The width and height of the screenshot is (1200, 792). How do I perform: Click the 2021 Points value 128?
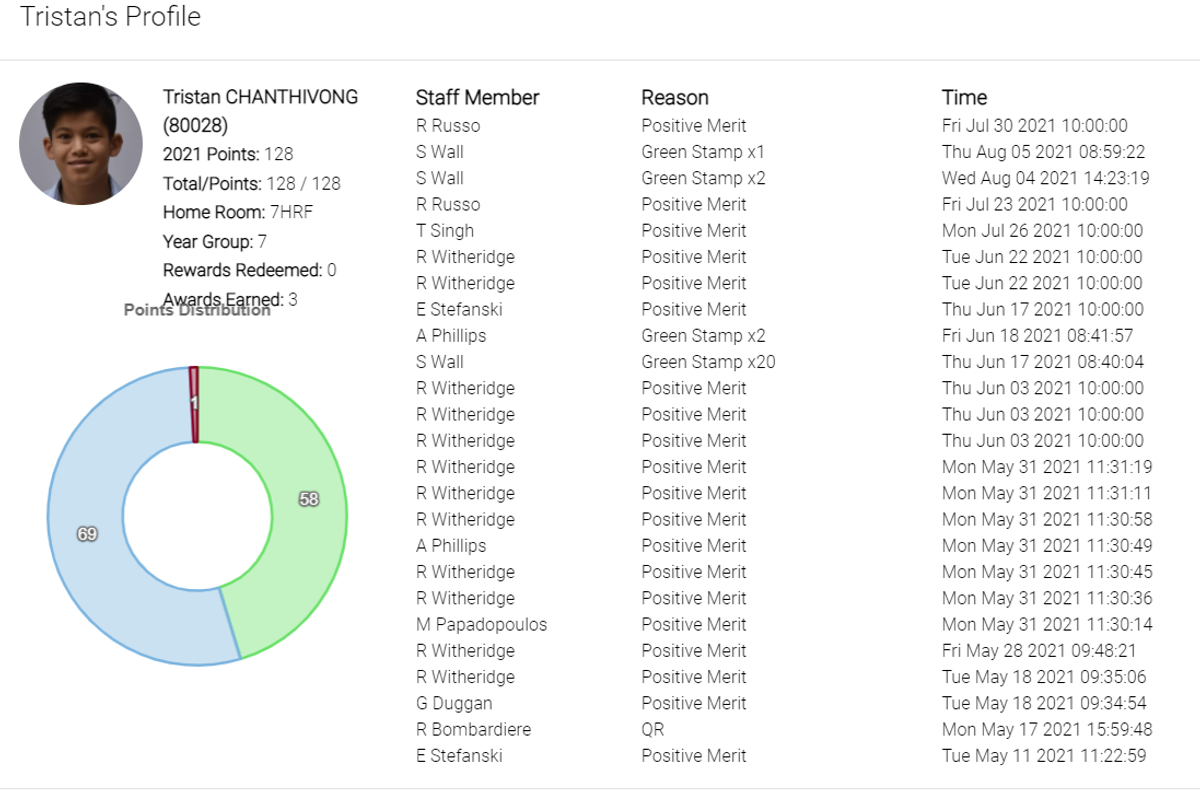pos(279,154)
